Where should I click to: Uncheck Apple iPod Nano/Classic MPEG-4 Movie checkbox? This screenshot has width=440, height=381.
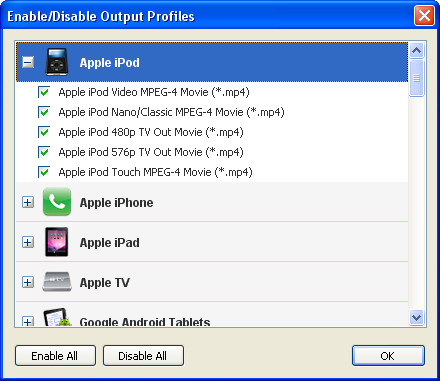[x=44, y=112]
